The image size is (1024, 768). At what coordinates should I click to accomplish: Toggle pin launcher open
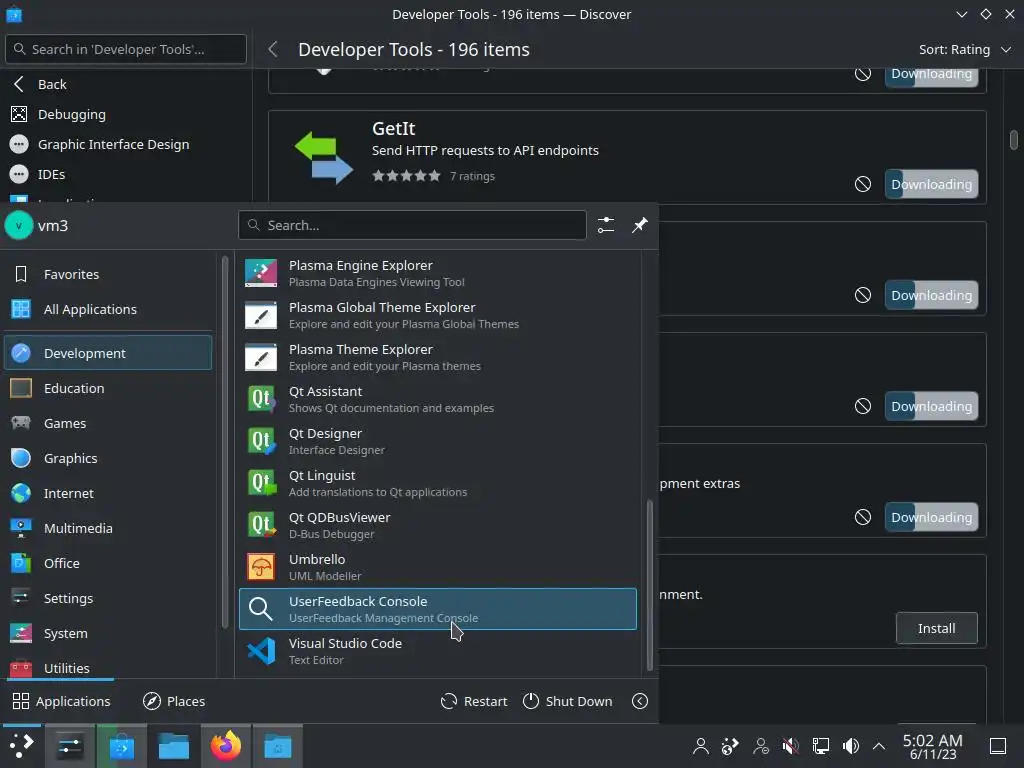(639, 225)
